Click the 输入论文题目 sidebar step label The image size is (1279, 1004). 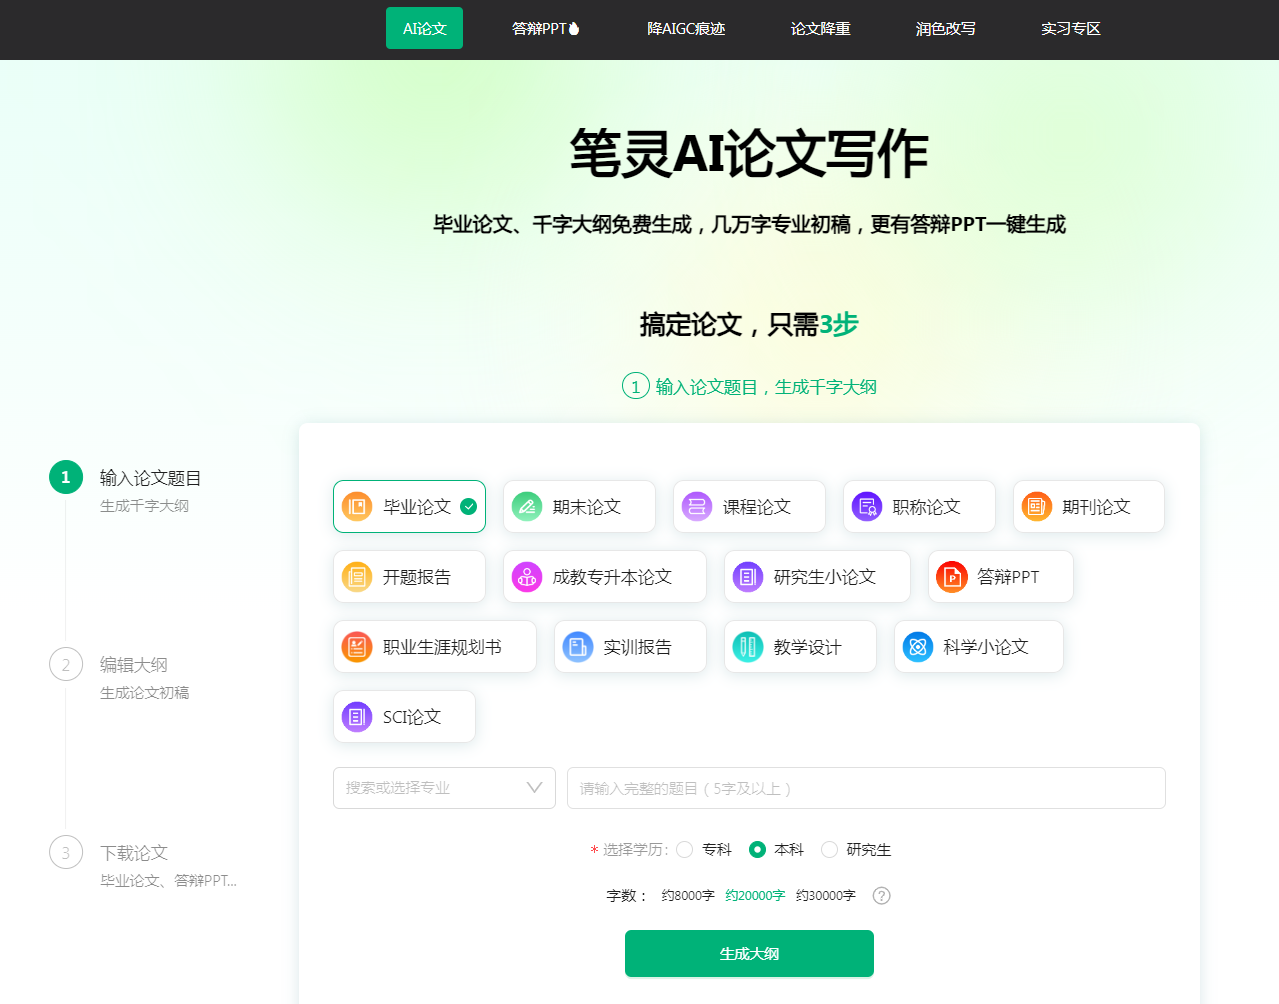coord(151,478)
